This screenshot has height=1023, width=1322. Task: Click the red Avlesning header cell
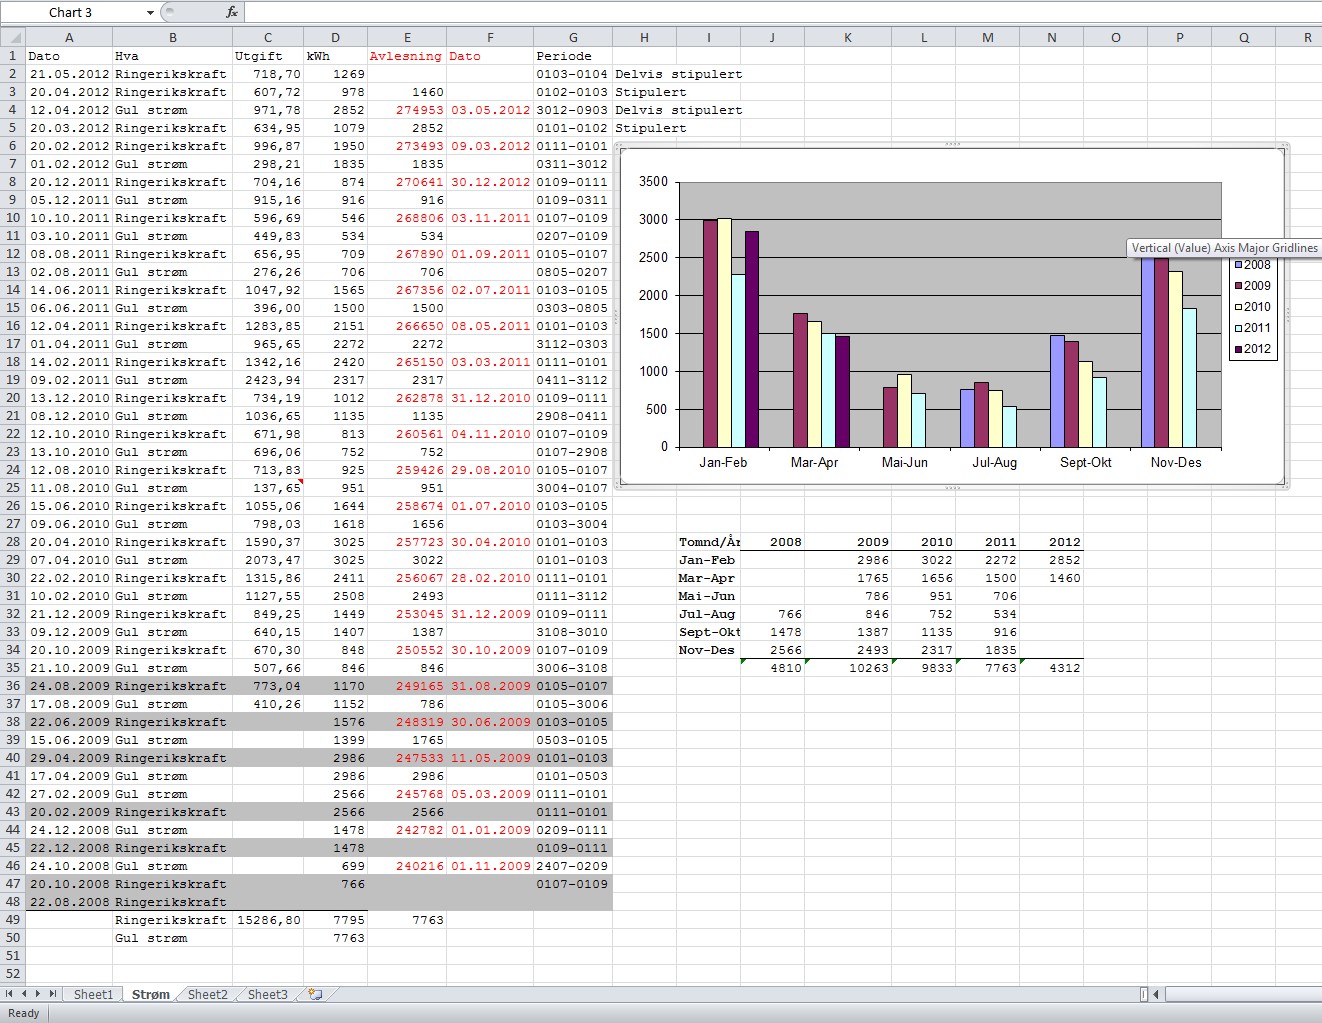[x=407, y=56]
